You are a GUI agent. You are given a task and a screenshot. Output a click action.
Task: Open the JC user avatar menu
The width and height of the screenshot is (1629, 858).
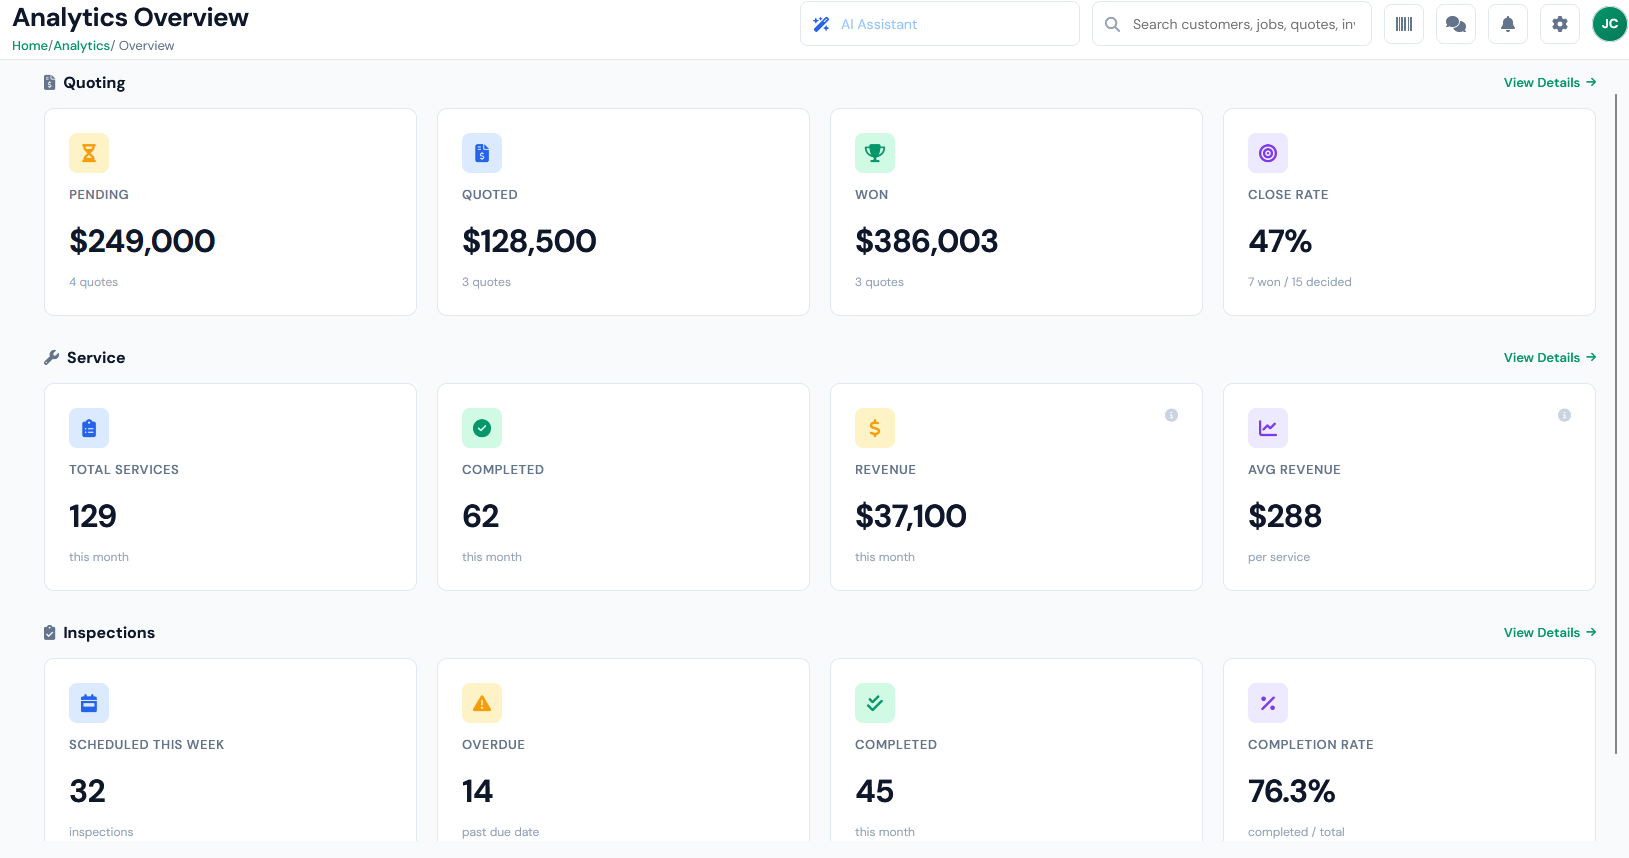click(1610, 24)
